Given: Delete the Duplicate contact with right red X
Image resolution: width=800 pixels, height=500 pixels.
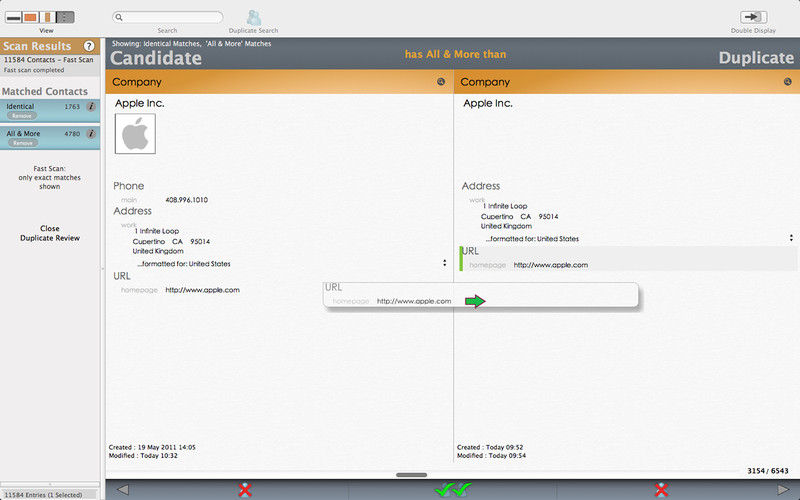Looking at the screenshot, I should 661,490.
